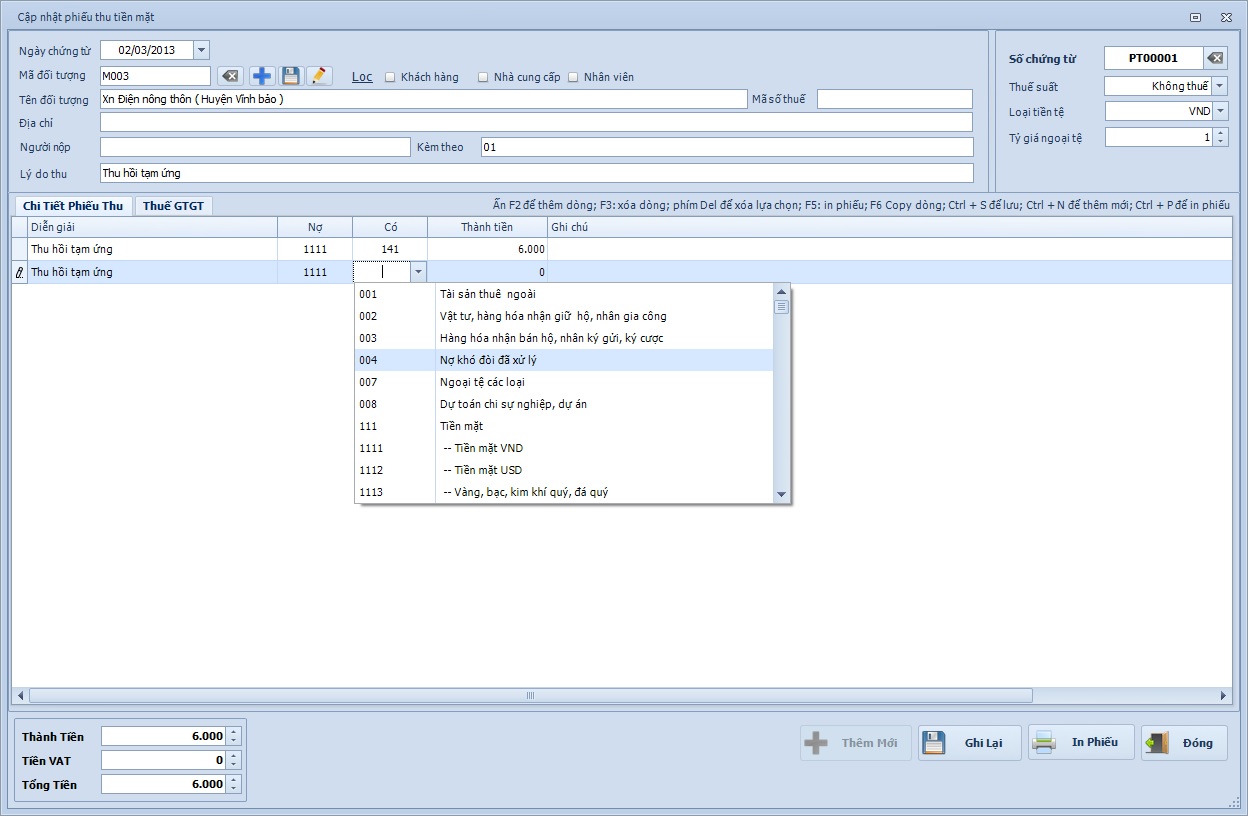Switch to the Thuế GTGT tab
This screenshot has width=1248, height=816.
click(x=173, y=206)
